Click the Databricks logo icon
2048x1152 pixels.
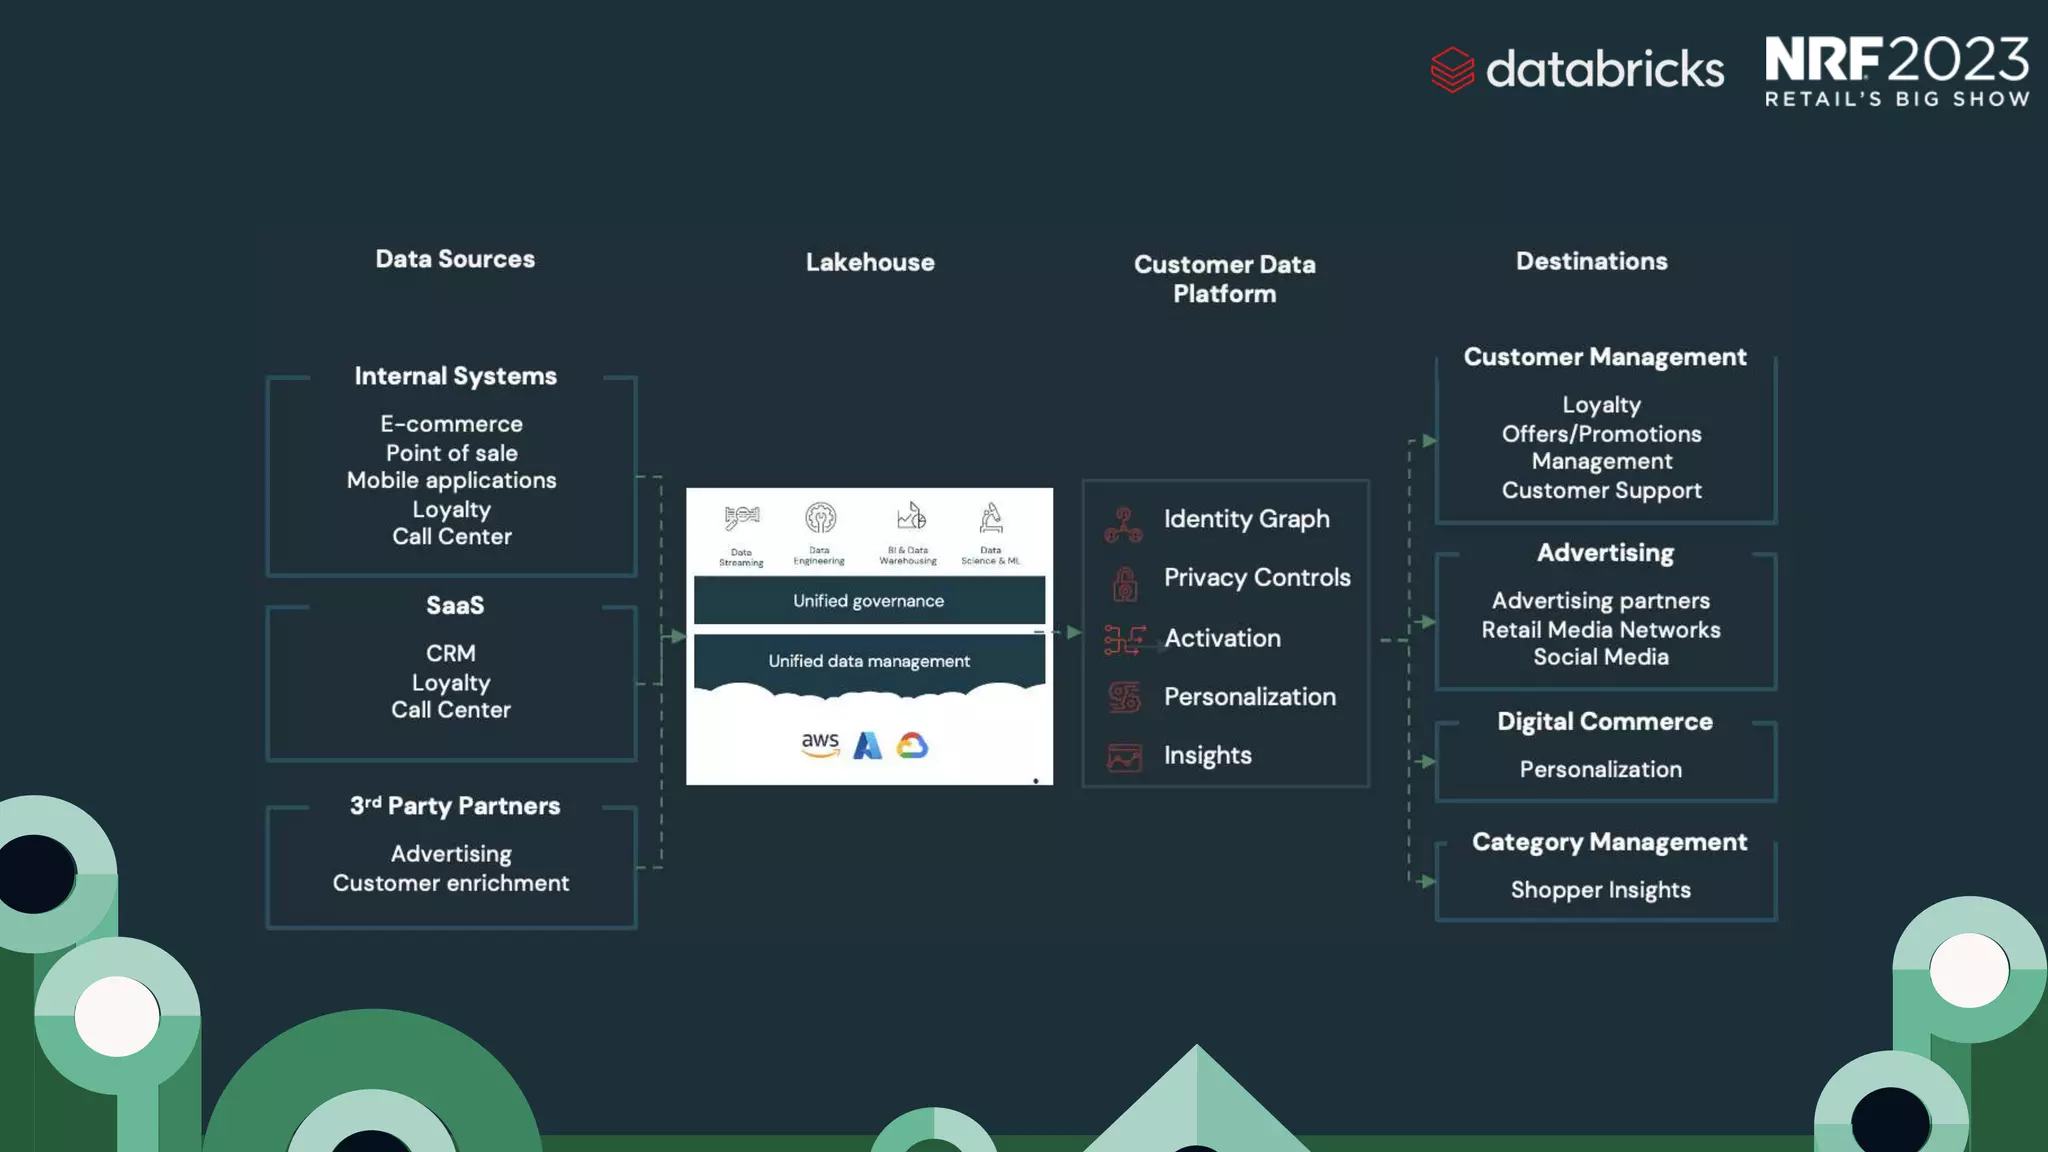[x=1452, y=70]
